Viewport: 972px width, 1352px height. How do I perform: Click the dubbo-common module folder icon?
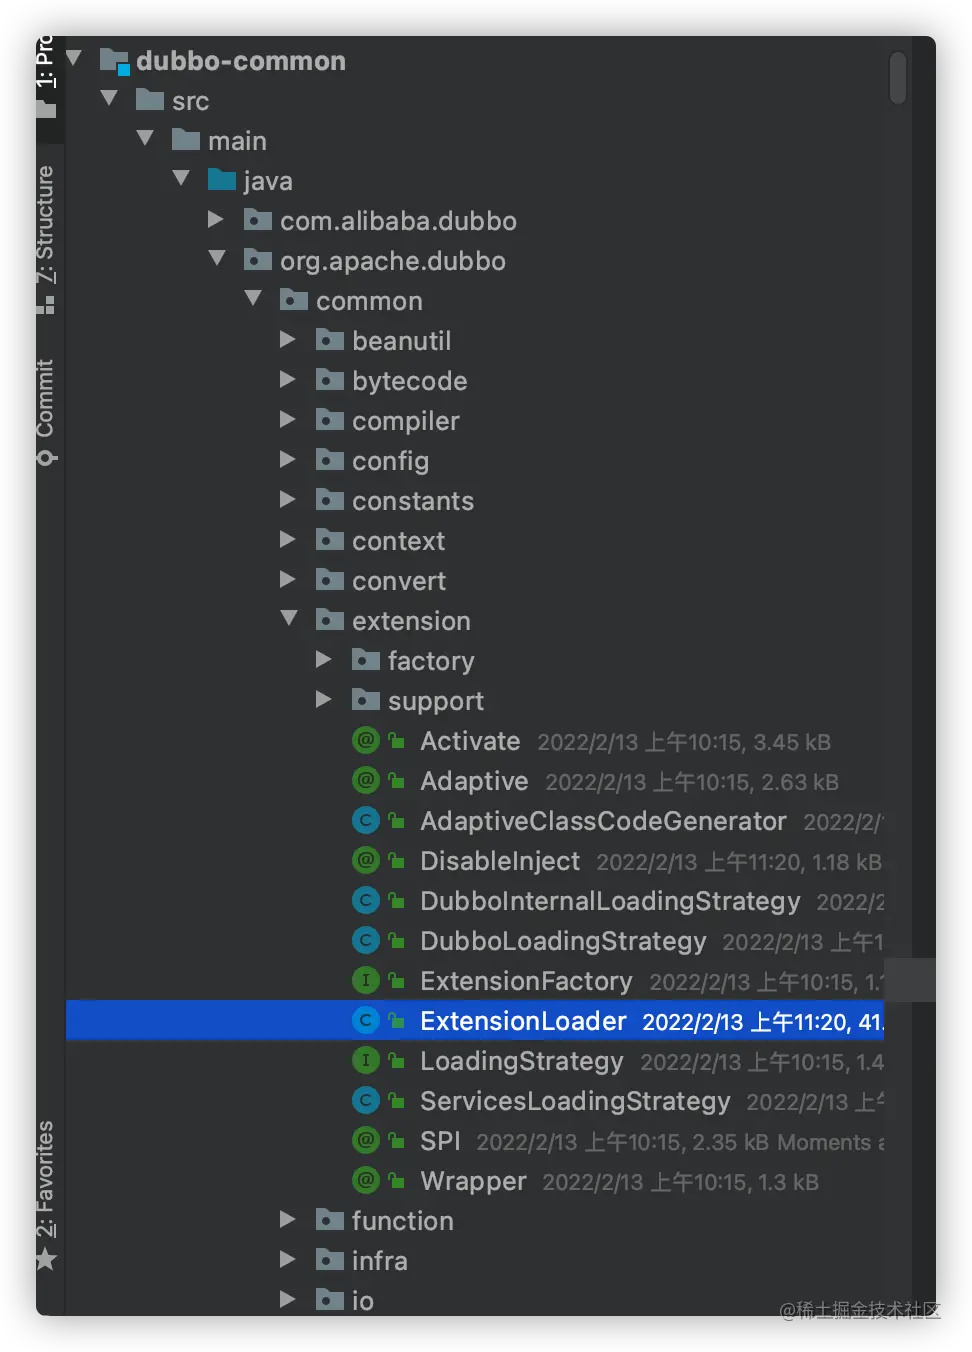[x=115, y=62]
